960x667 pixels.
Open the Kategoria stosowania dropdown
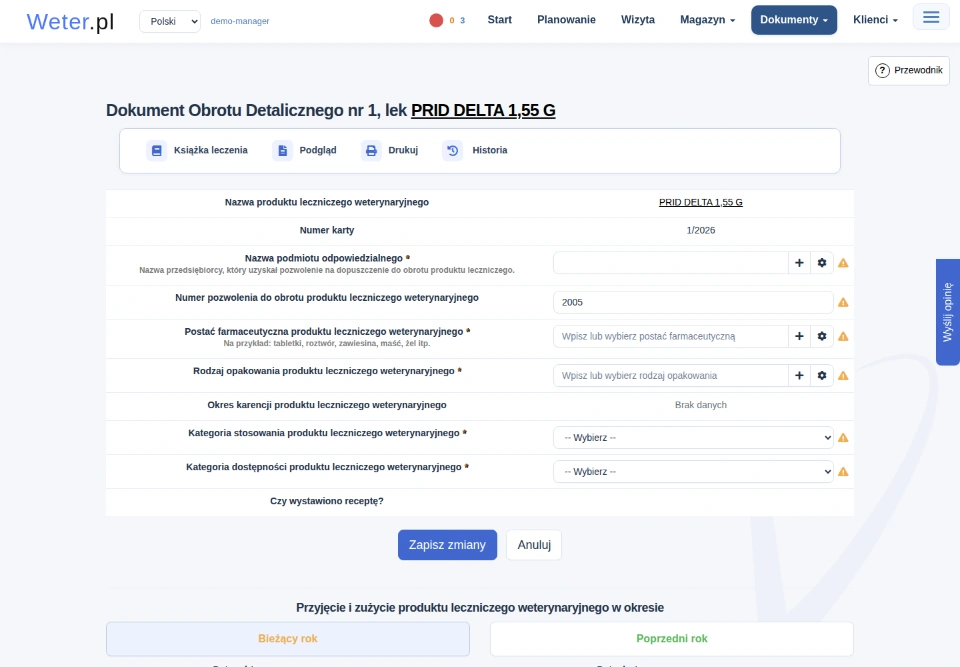693,438
